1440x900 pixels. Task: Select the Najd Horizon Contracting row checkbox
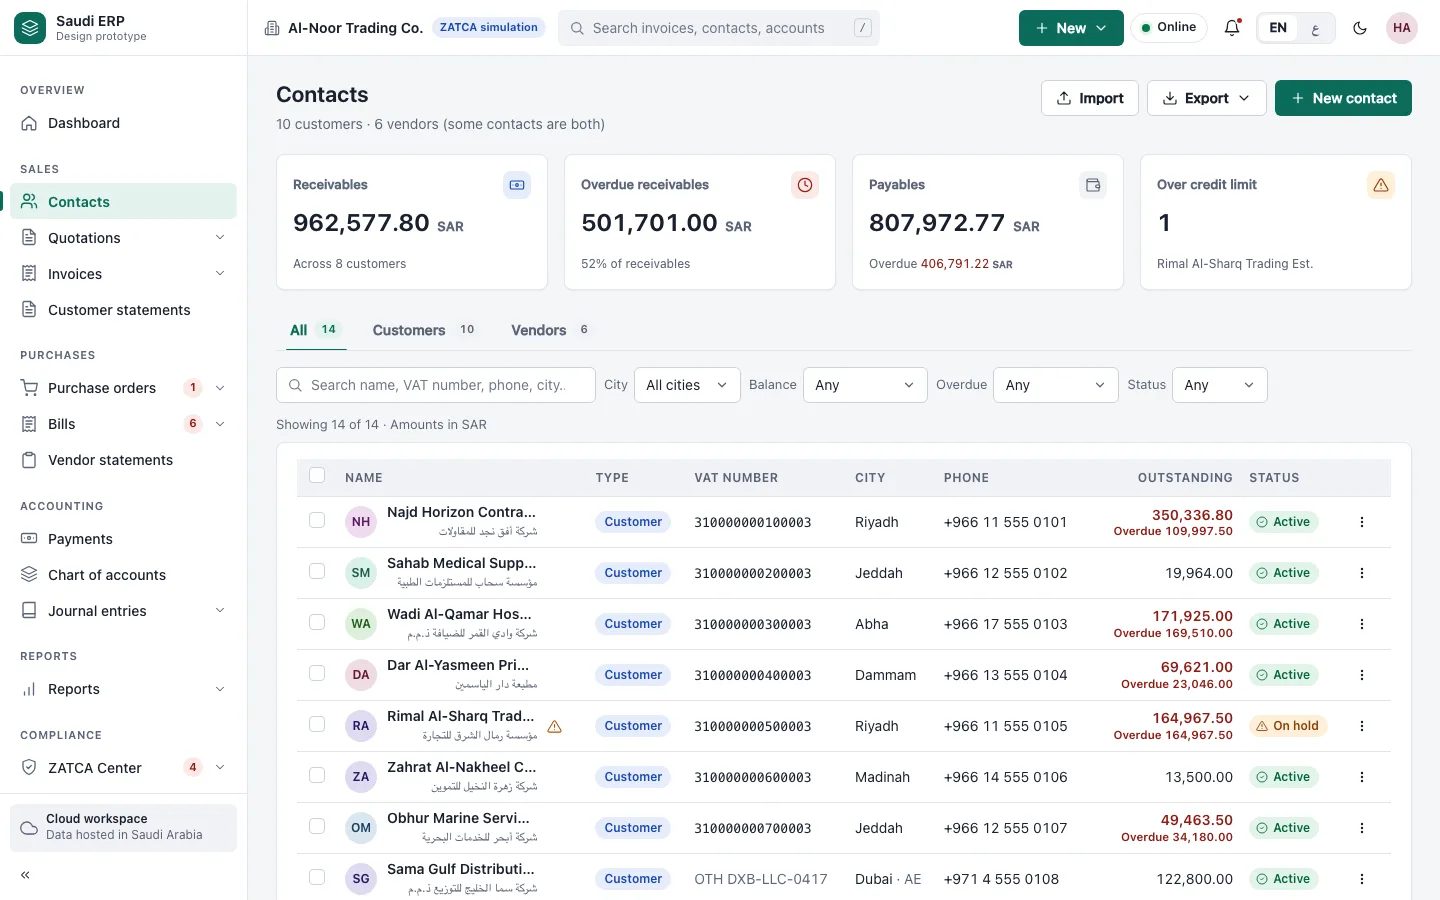[x=317, y=520]
